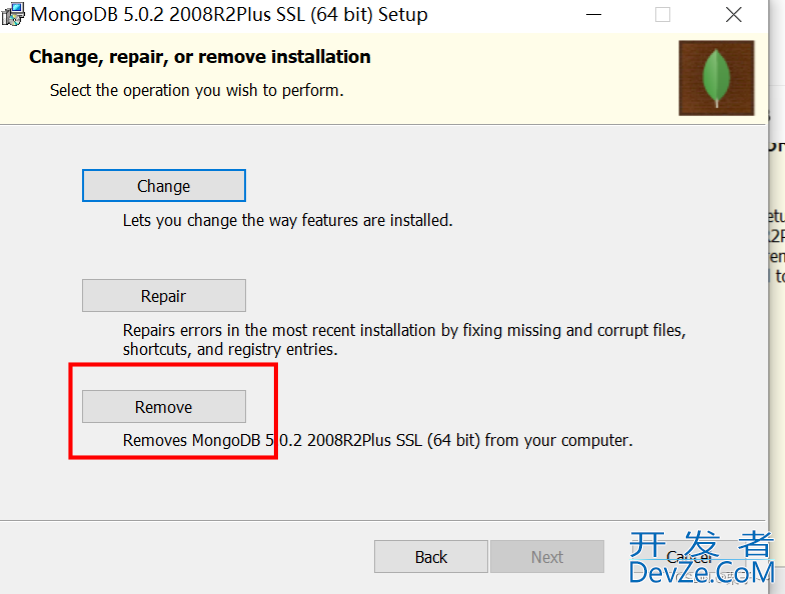785x594 pixels.
Task: Click the DevZe.CoM watermark text
Action: [x=702, y=573]
